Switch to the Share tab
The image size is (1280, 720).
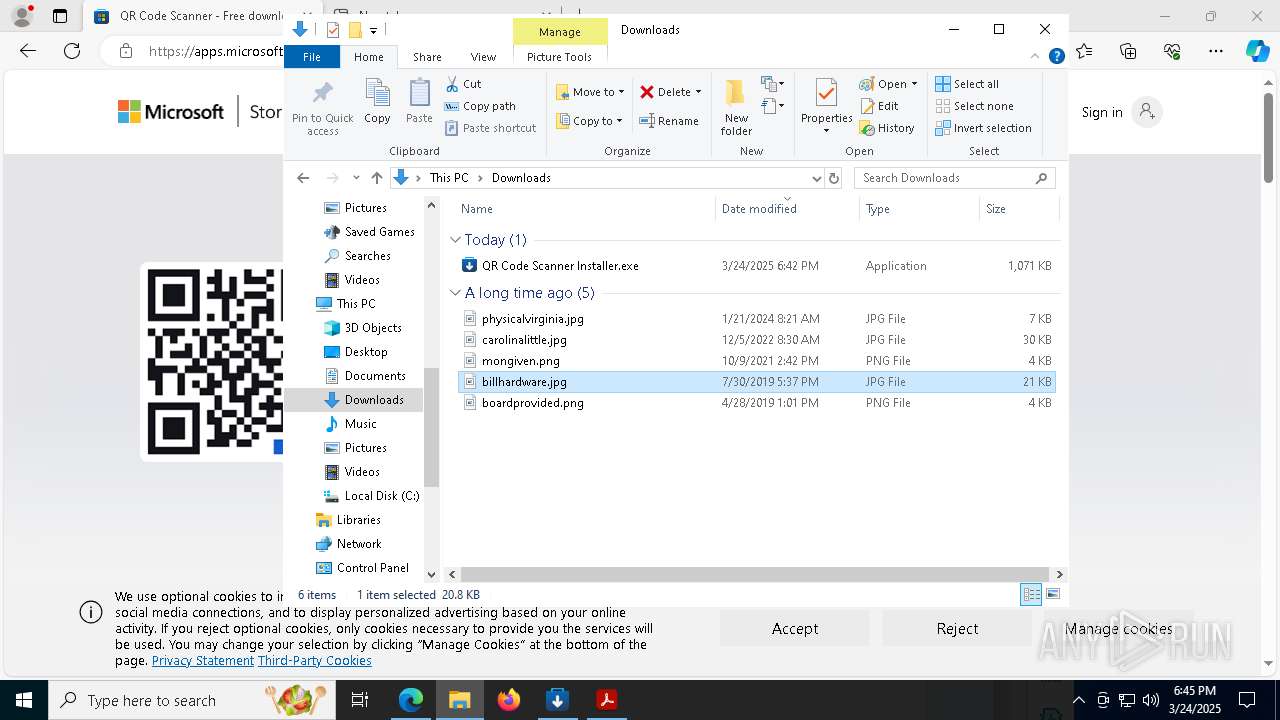(427, 57)
